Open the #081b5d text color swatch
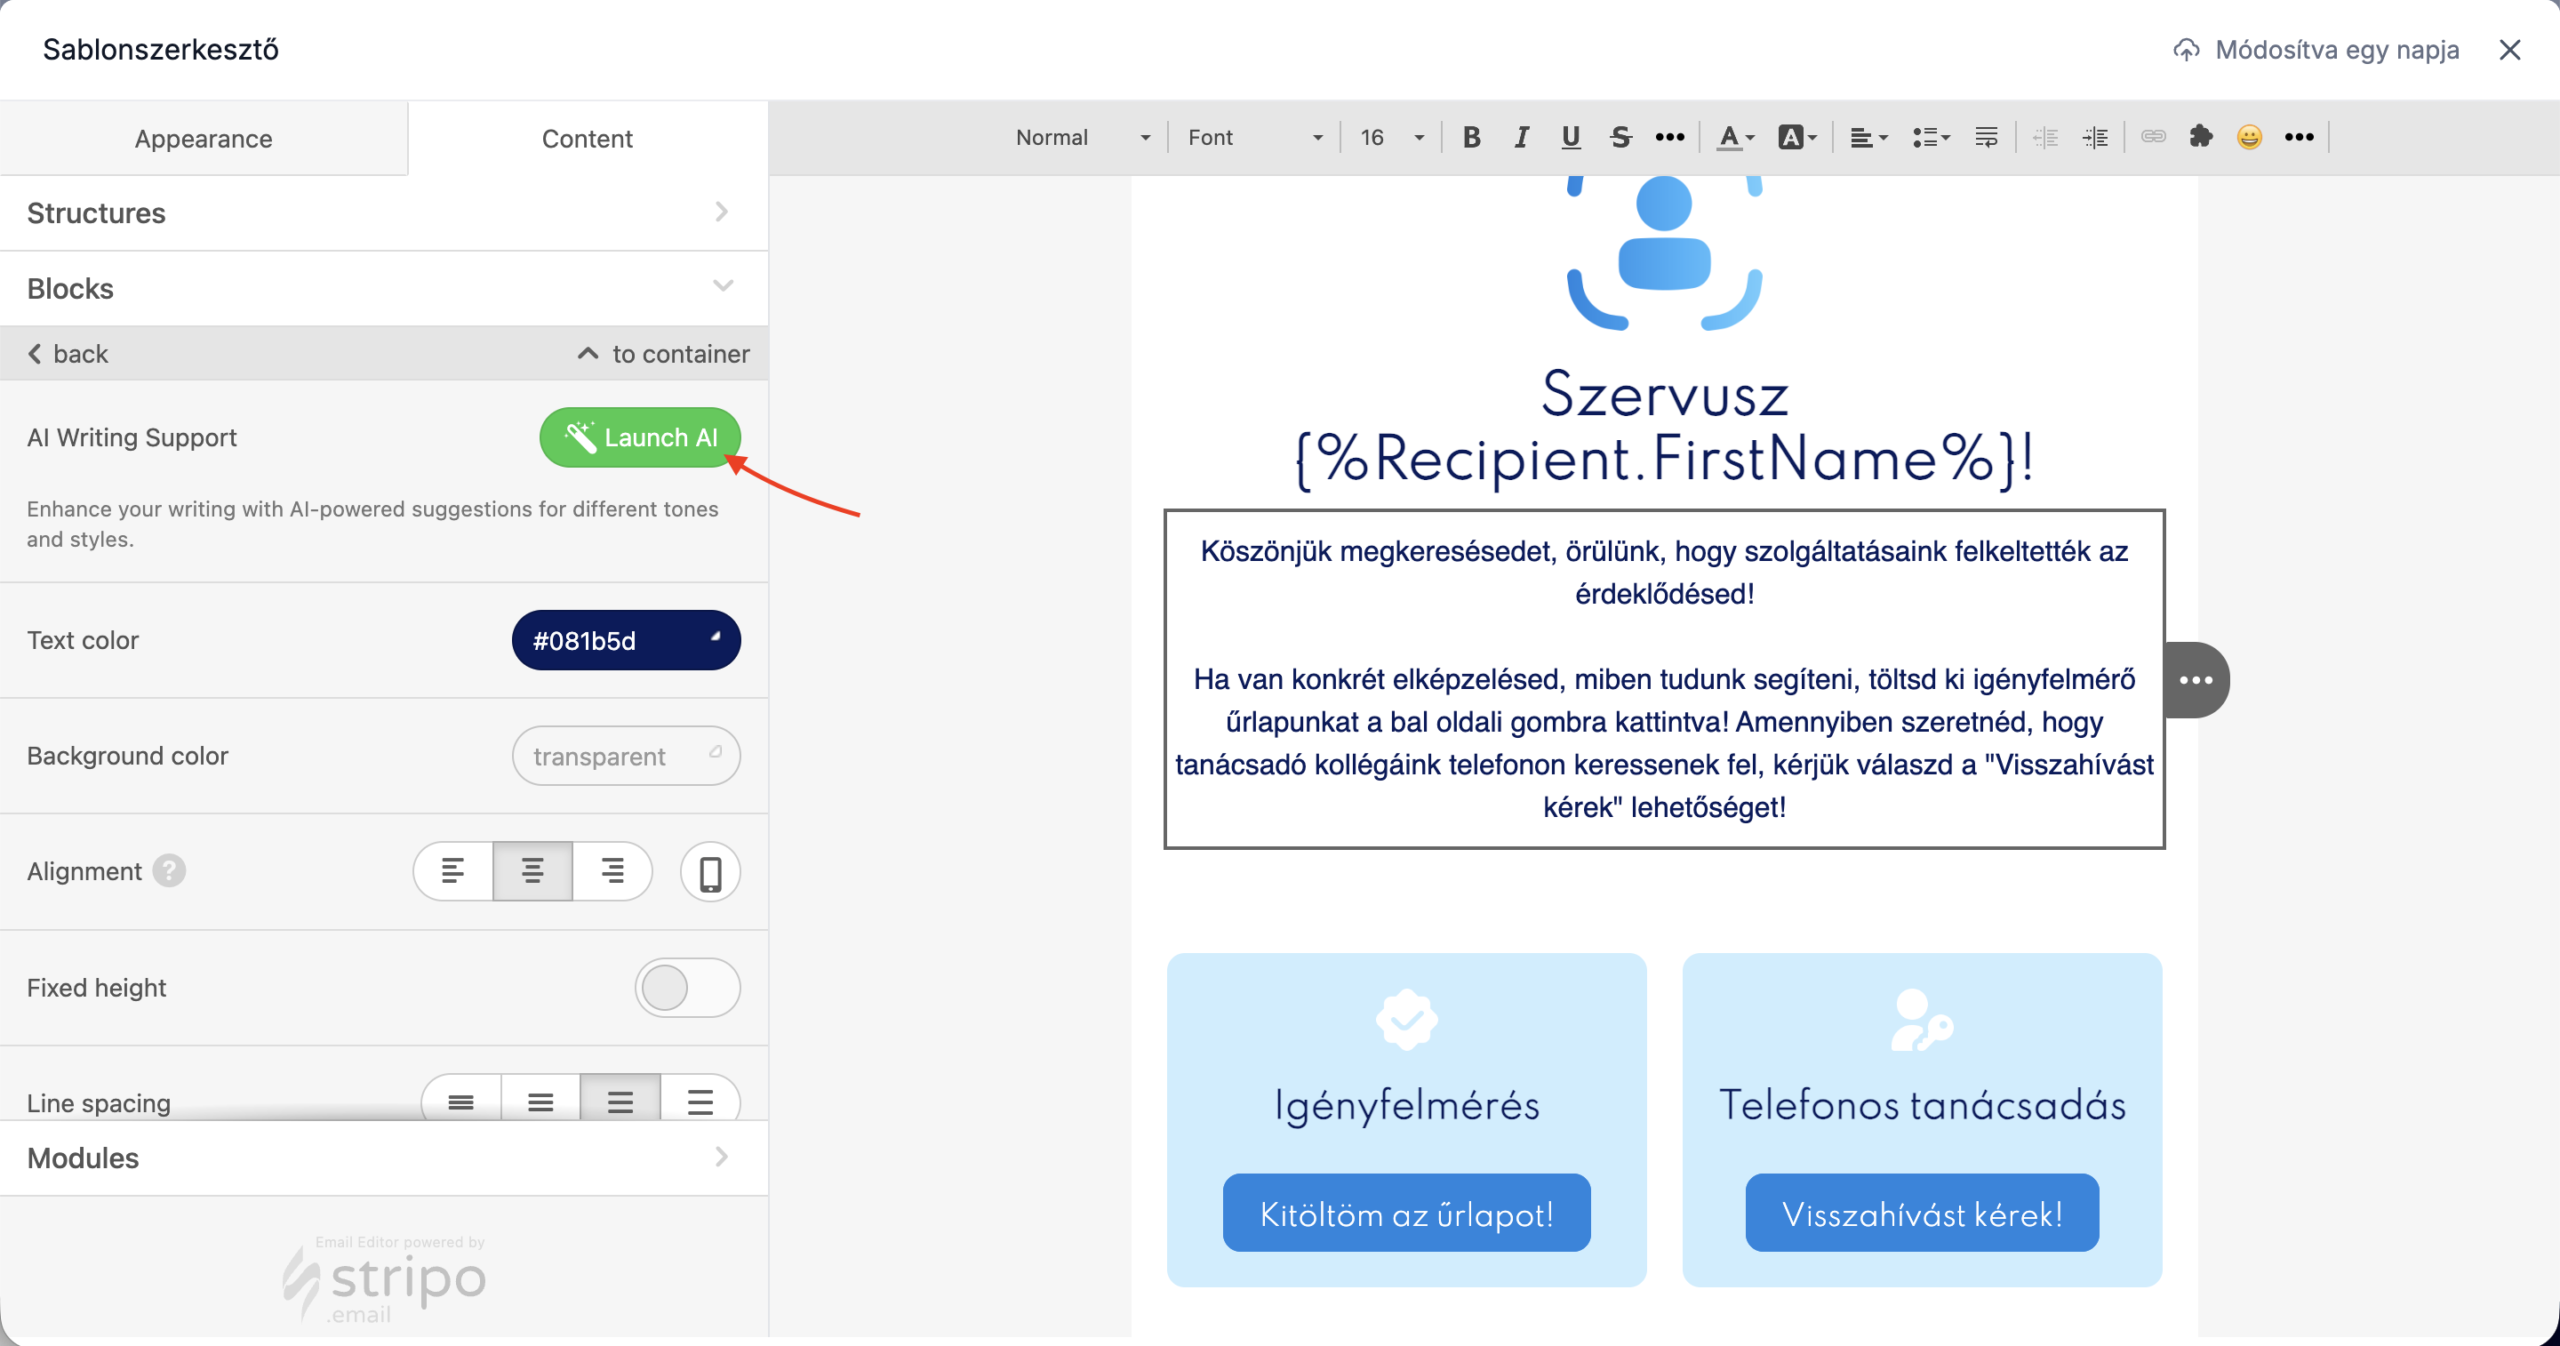 pos(626,641)
